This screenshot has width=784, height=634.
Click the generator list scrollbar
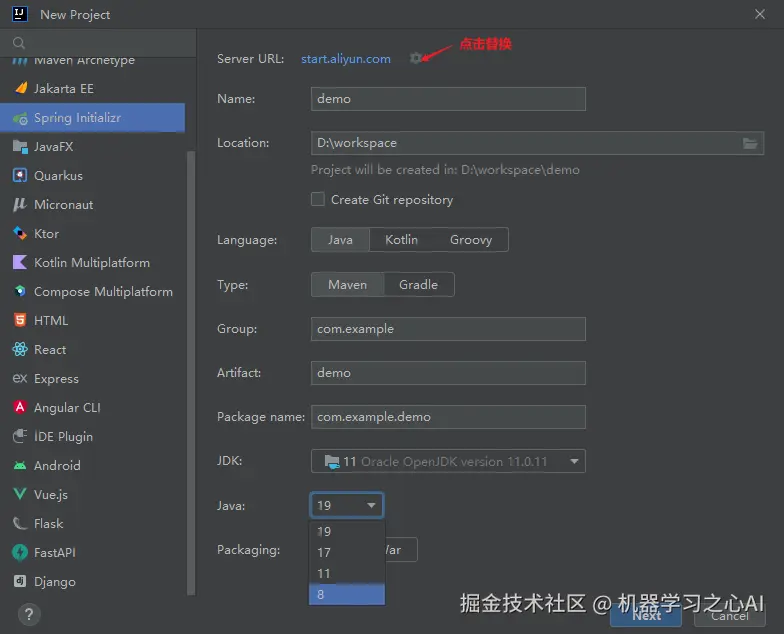coord(190,372)
